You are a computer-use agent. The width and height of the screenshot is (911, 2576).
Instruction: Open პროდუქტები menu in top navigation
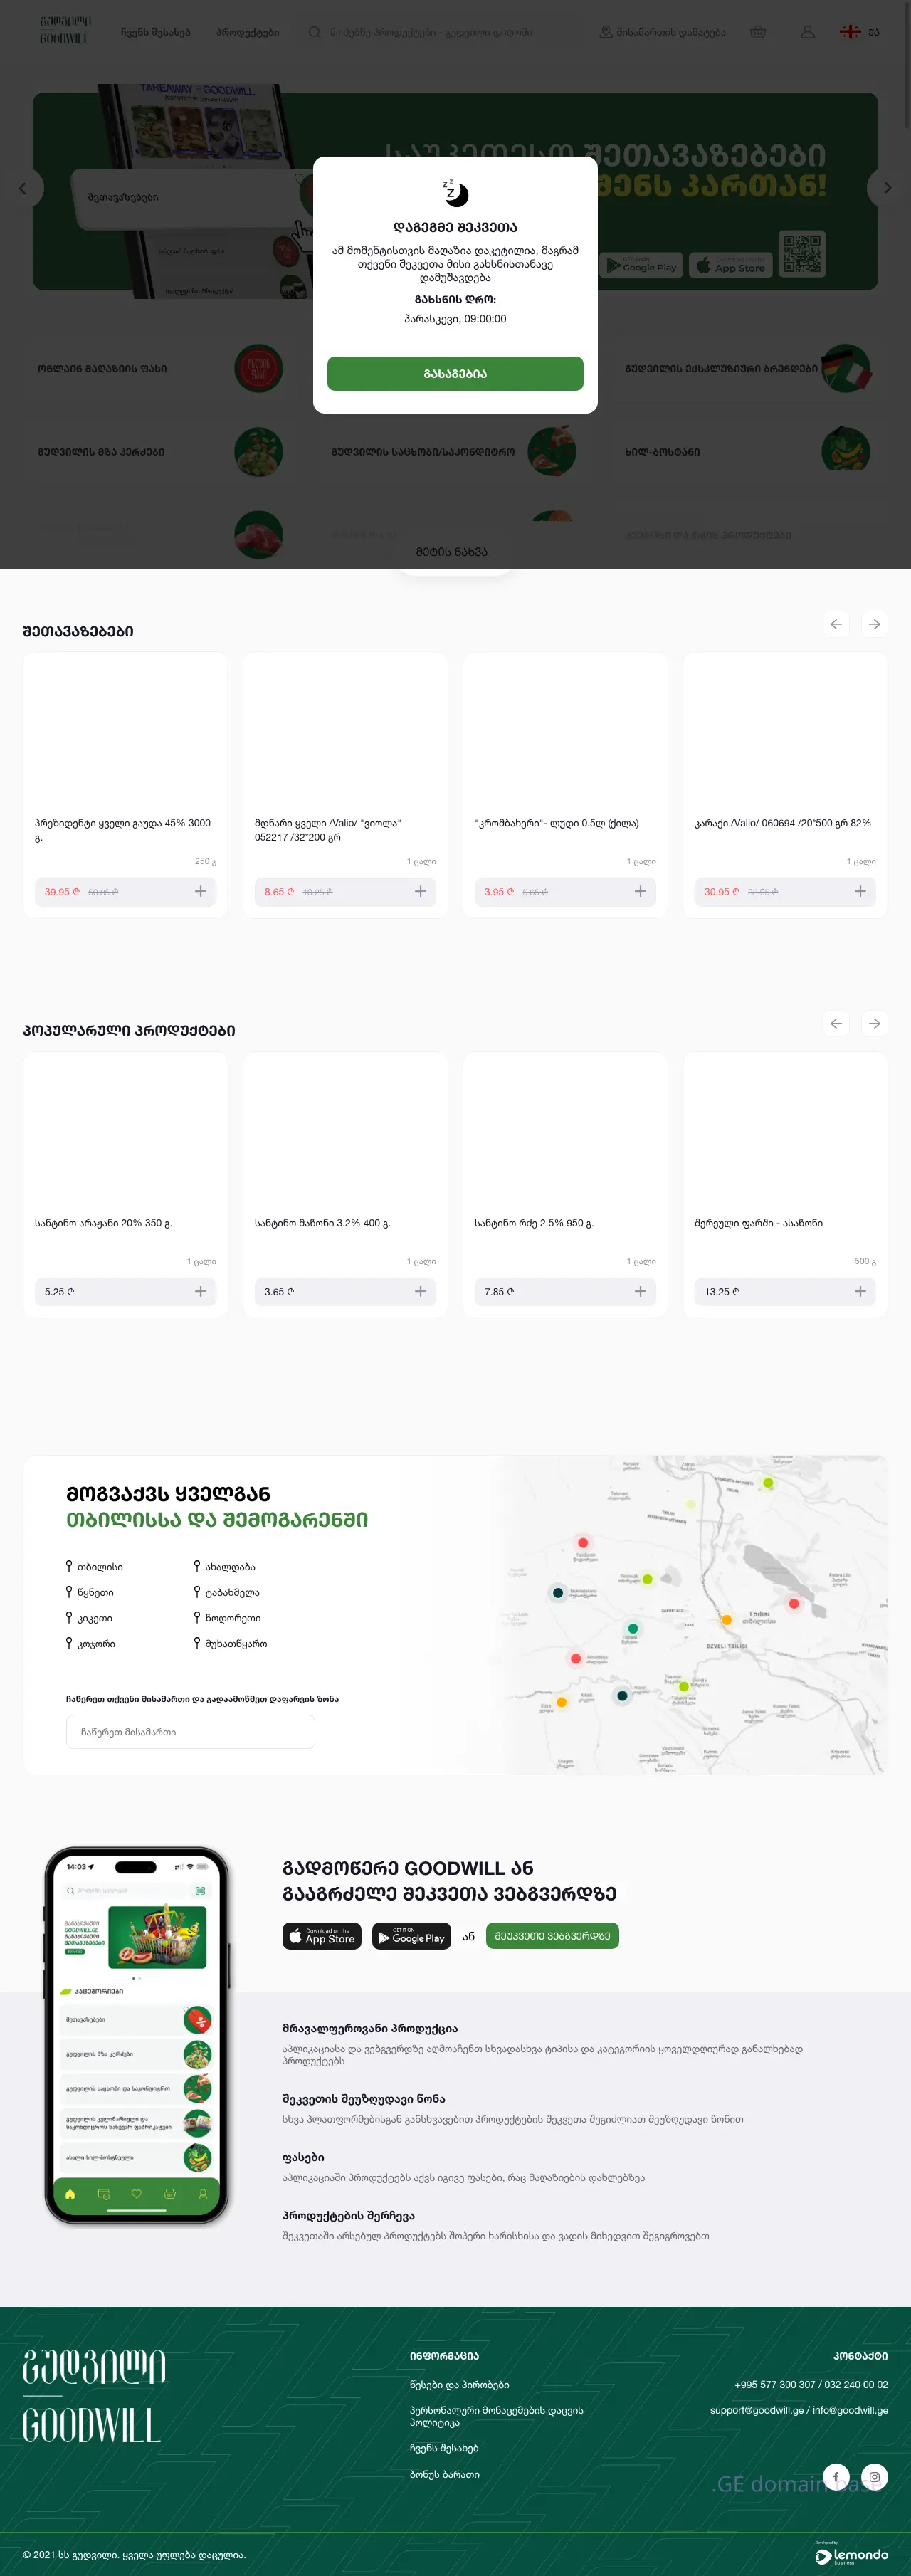tap(247, 33)
